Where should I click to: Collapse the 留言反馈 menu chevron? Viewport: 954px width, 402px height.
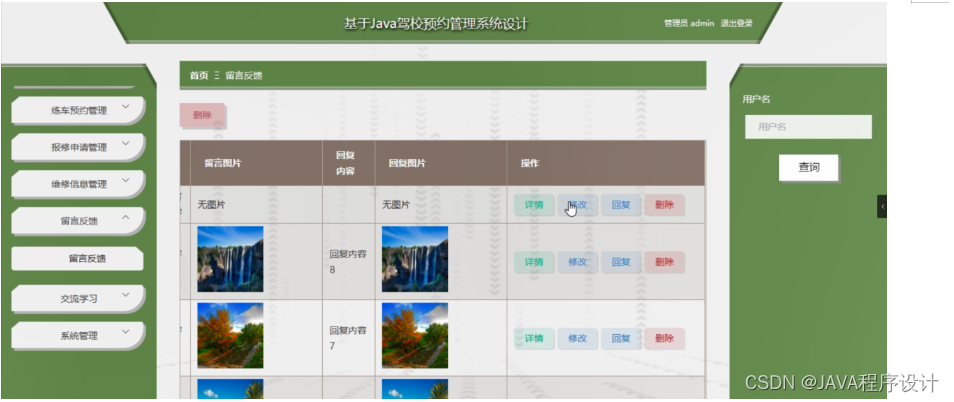pos(125,217)
